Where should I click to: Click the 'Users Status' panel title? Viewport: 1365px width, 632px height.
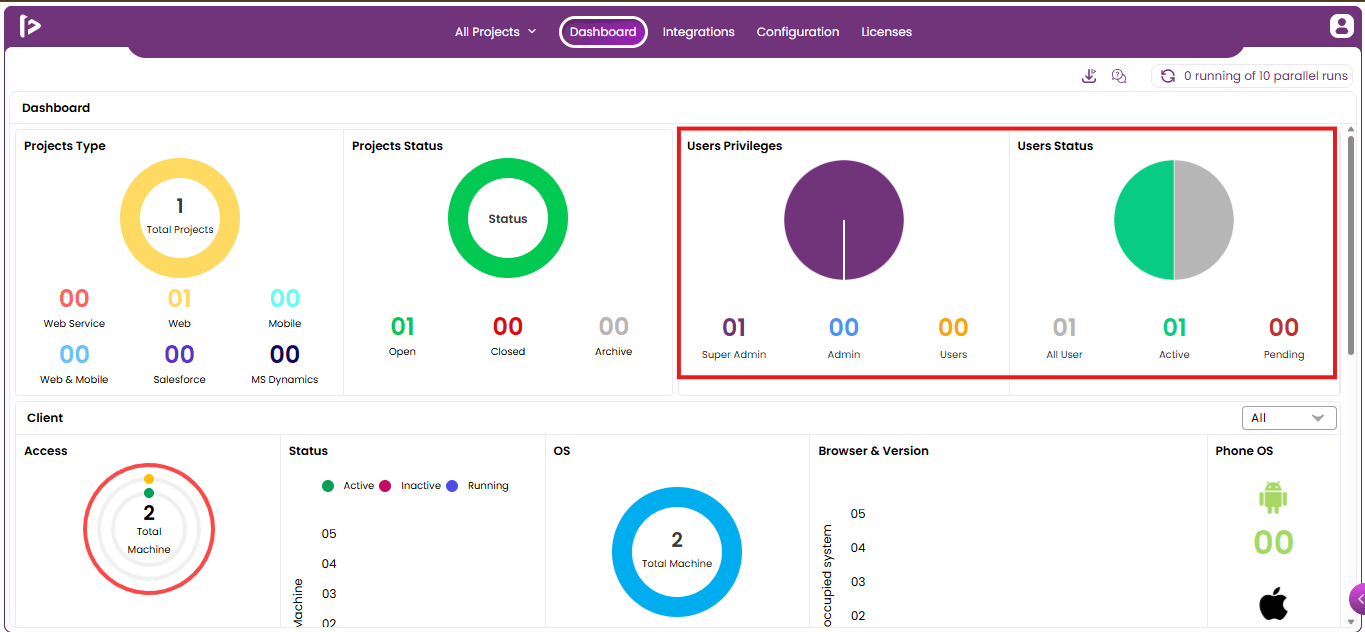pyautogui.click(x=1055, y=146)
